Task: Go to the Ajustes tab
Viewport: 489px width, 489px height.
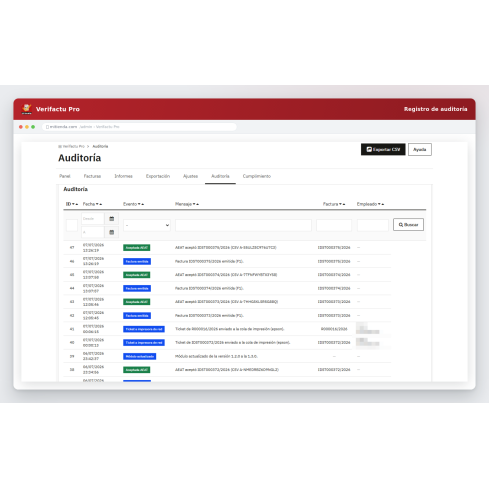Action: tap(190, 176)
